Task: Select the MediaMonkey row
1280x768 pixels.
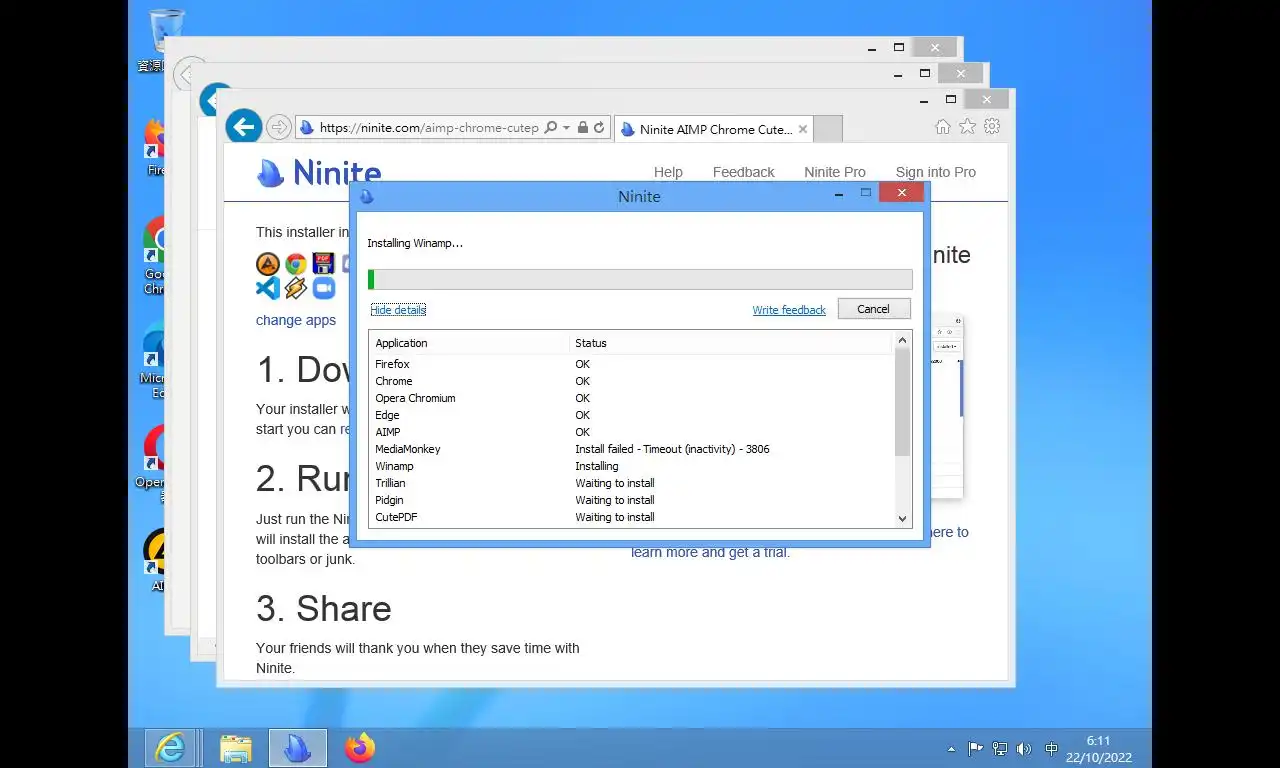Action: point(631,449)
